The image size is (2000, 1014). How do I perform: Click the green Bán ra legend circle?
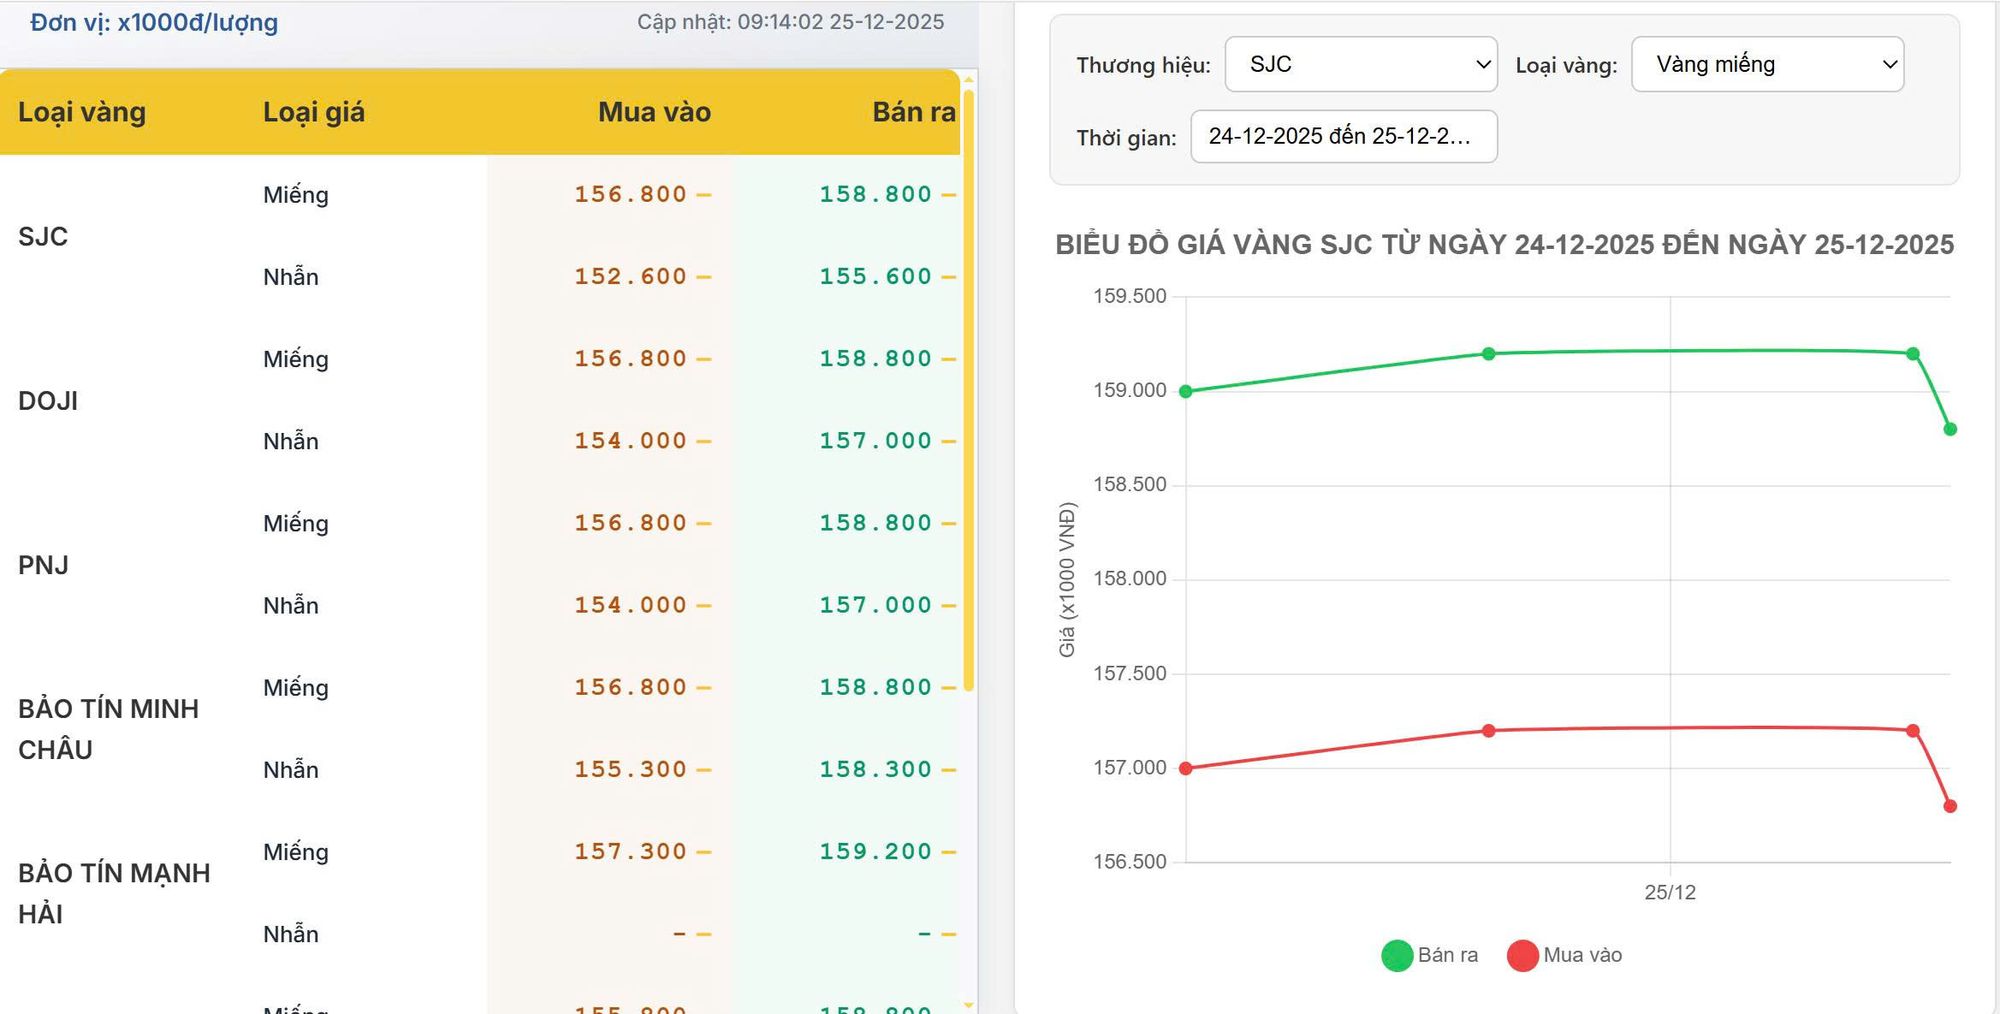(x=1397, y=956)
